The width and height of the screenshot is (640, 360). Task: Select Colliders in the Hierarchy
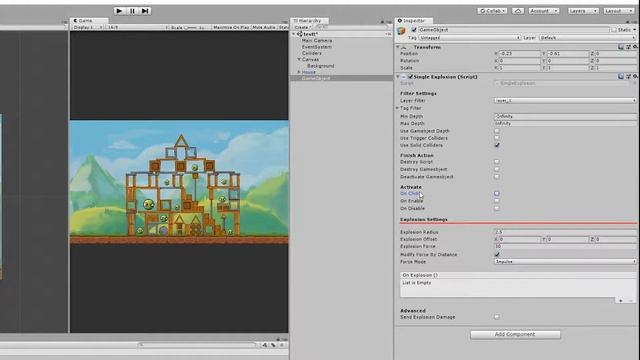pyautogui.click(x=311, y=53)
